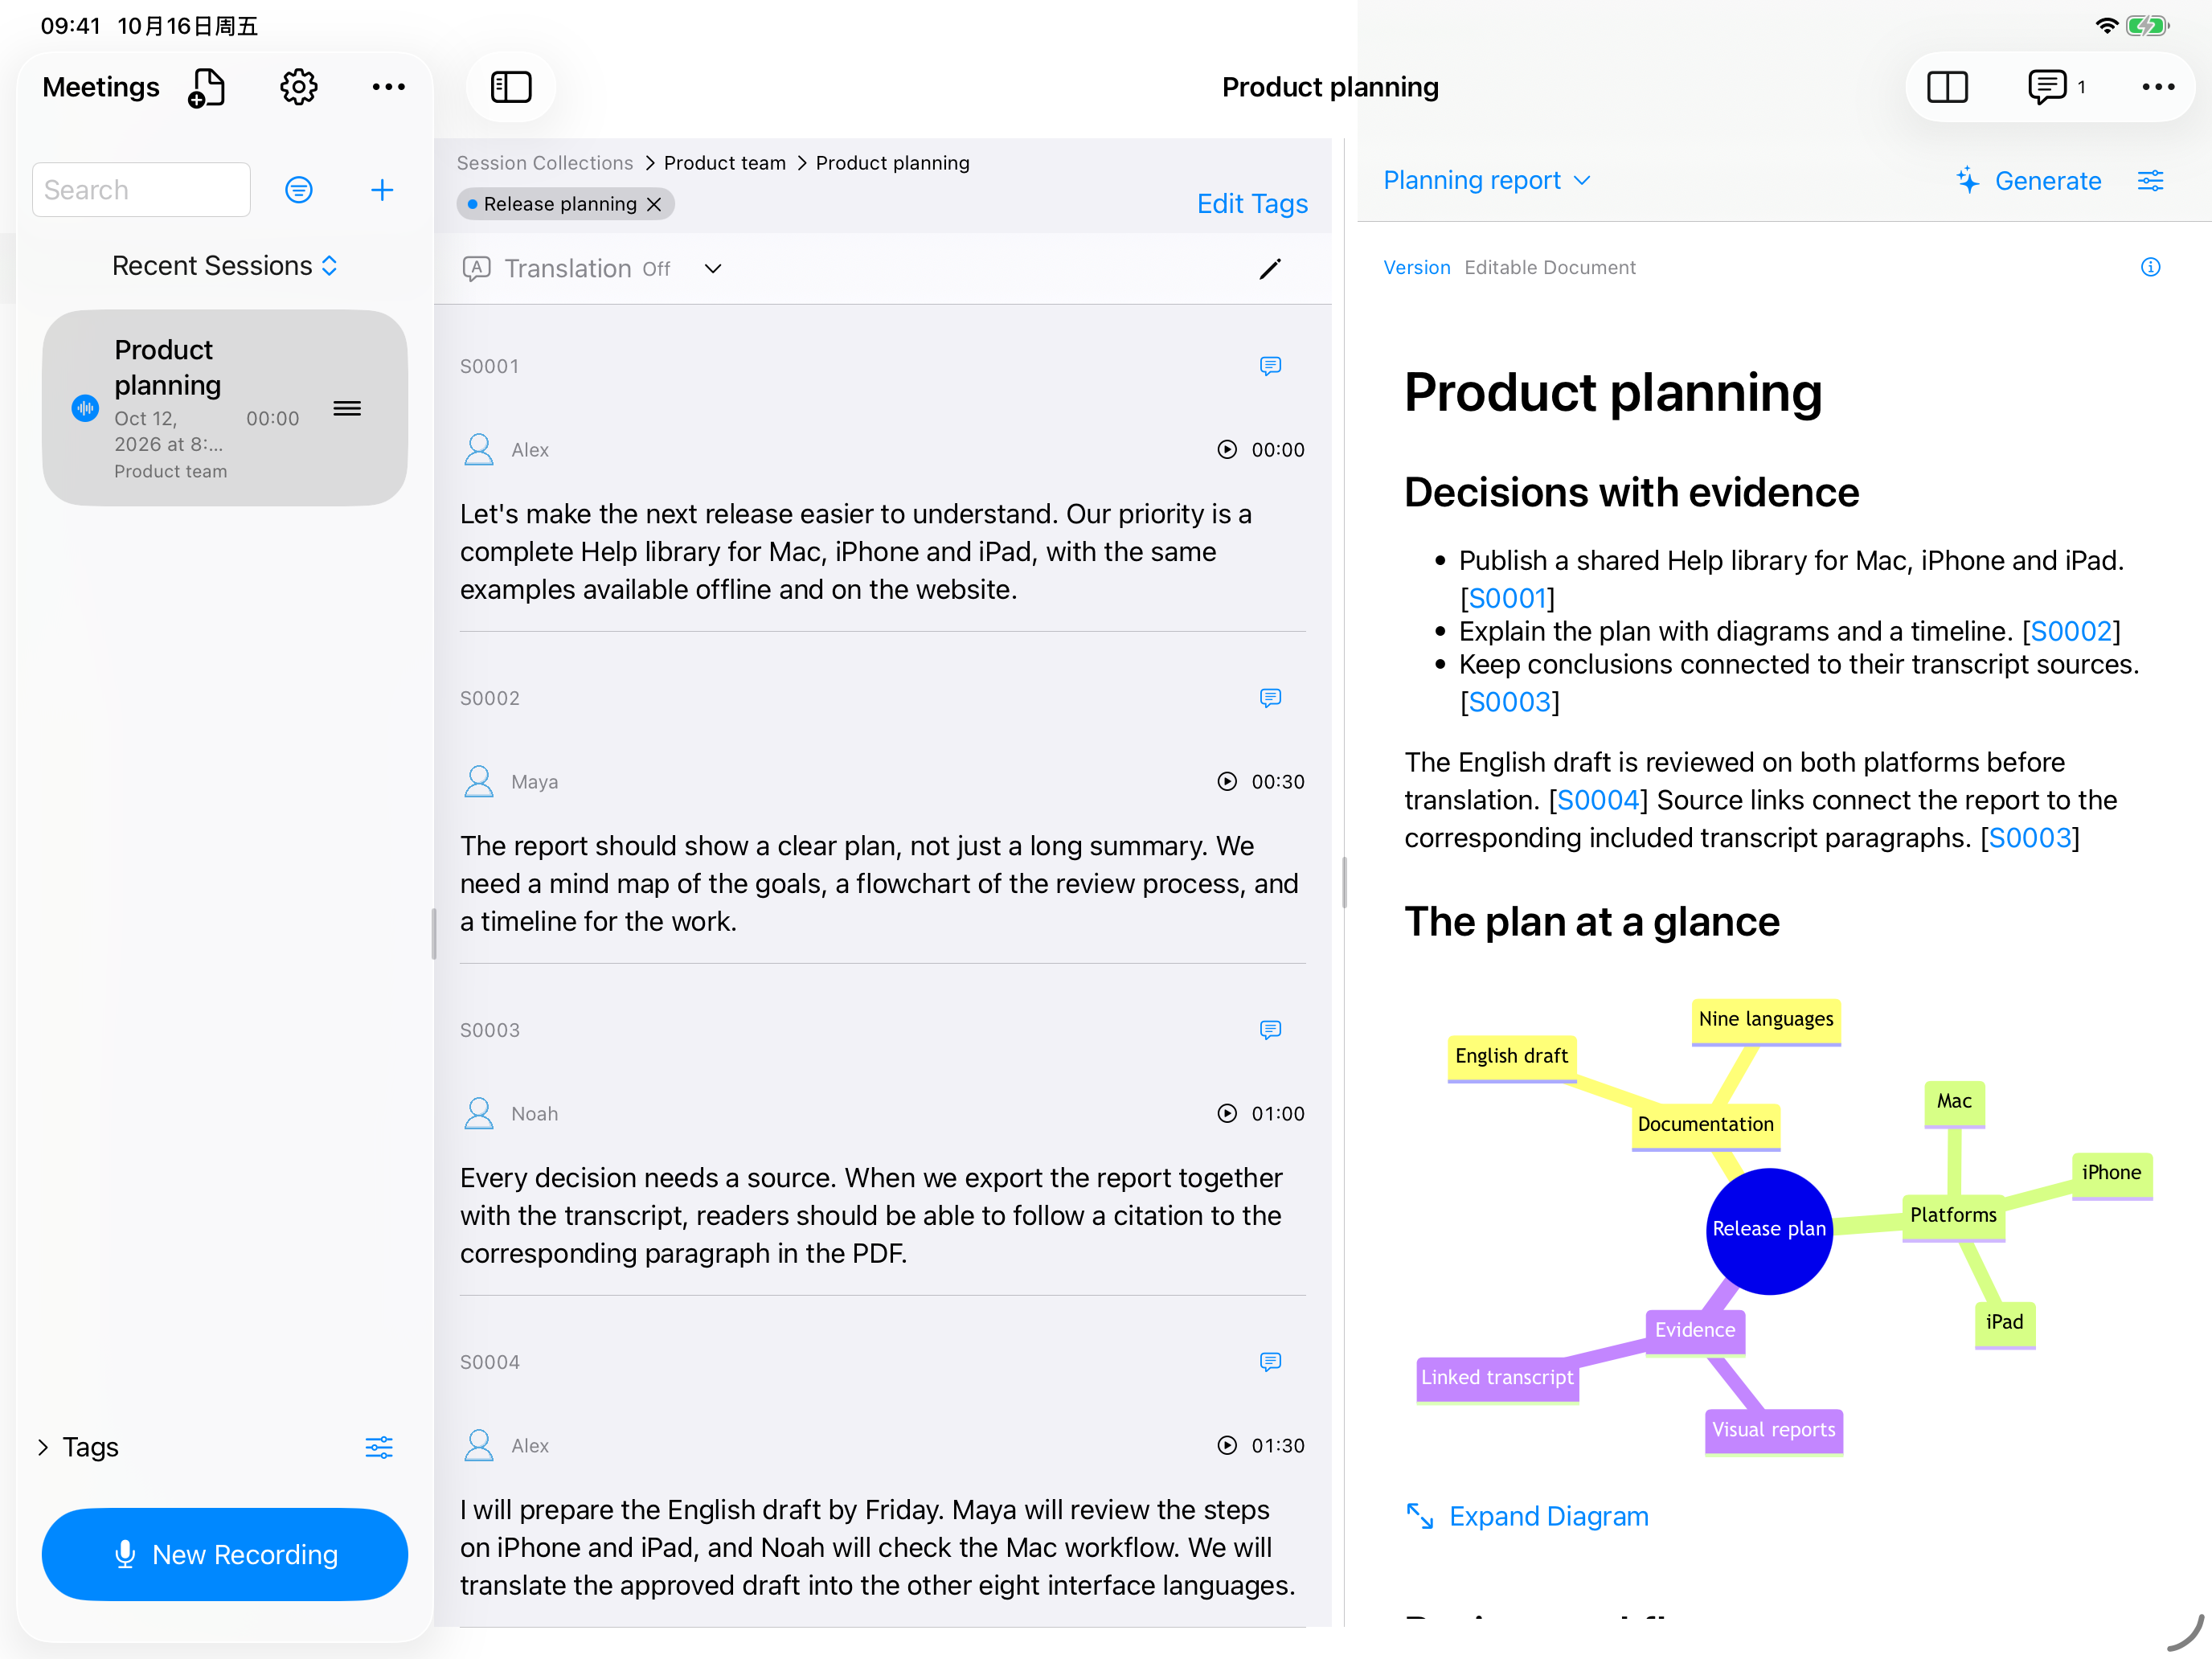Remove the Release planning tag
Viewport: 2212px width, 1659px height.
click(654, 204)
